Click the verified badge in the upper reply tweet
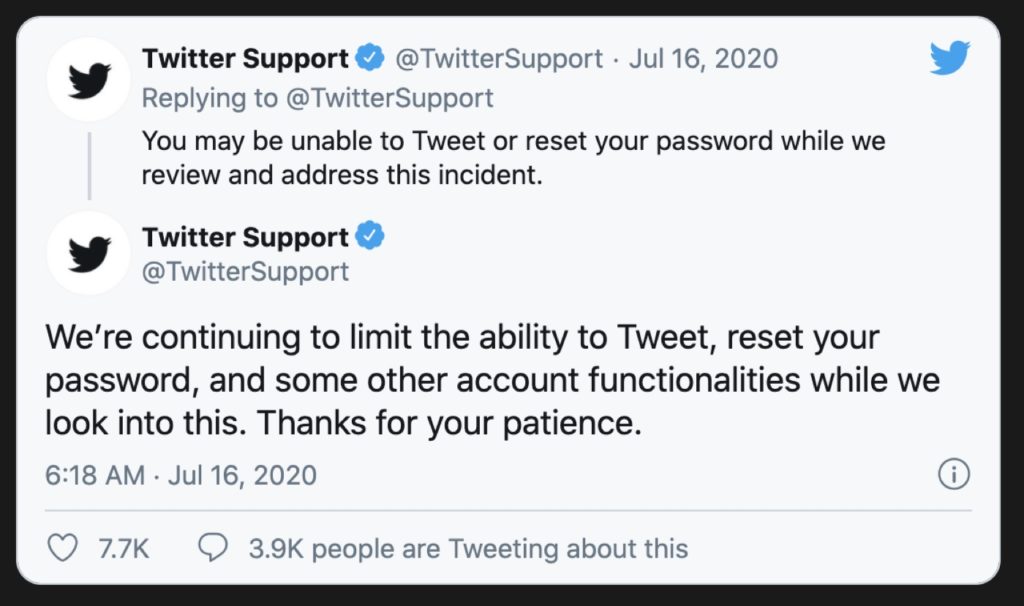Screen dimensions: 1024x606 tap(370, 58)
